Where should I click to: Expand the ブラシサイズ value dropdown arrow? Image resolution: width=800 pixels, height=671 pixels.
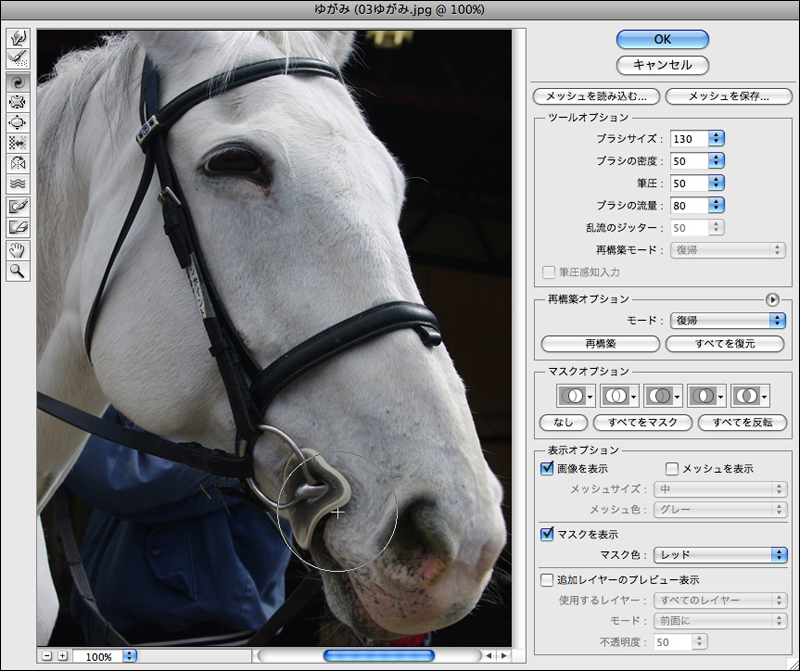pyautogui.click(x=717, y=139)
